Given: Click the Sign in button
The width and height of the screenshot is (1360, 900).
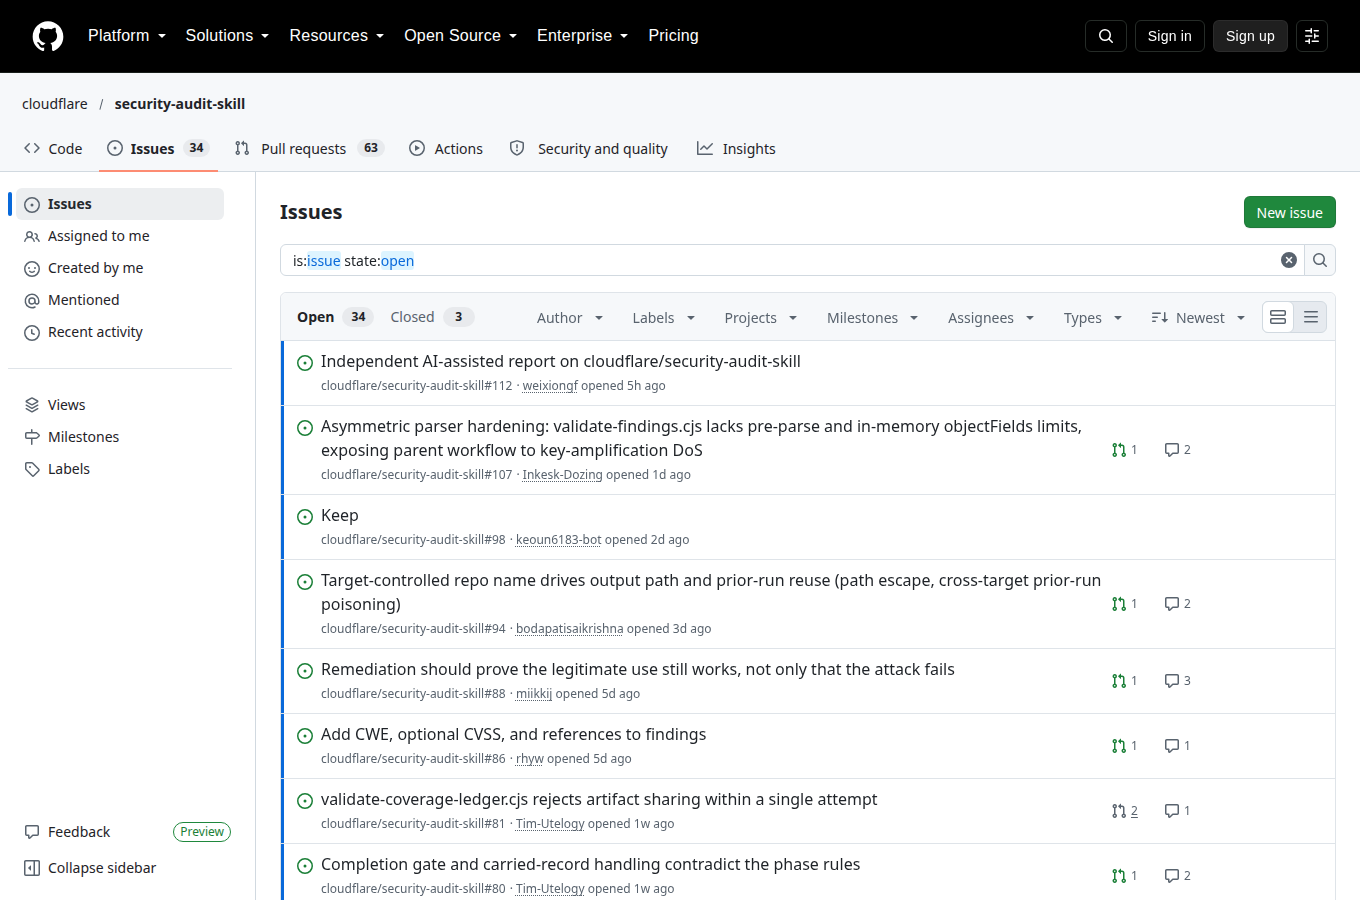Looking at the screenshot, I should pyautogui.click(x=1169, y=36).
